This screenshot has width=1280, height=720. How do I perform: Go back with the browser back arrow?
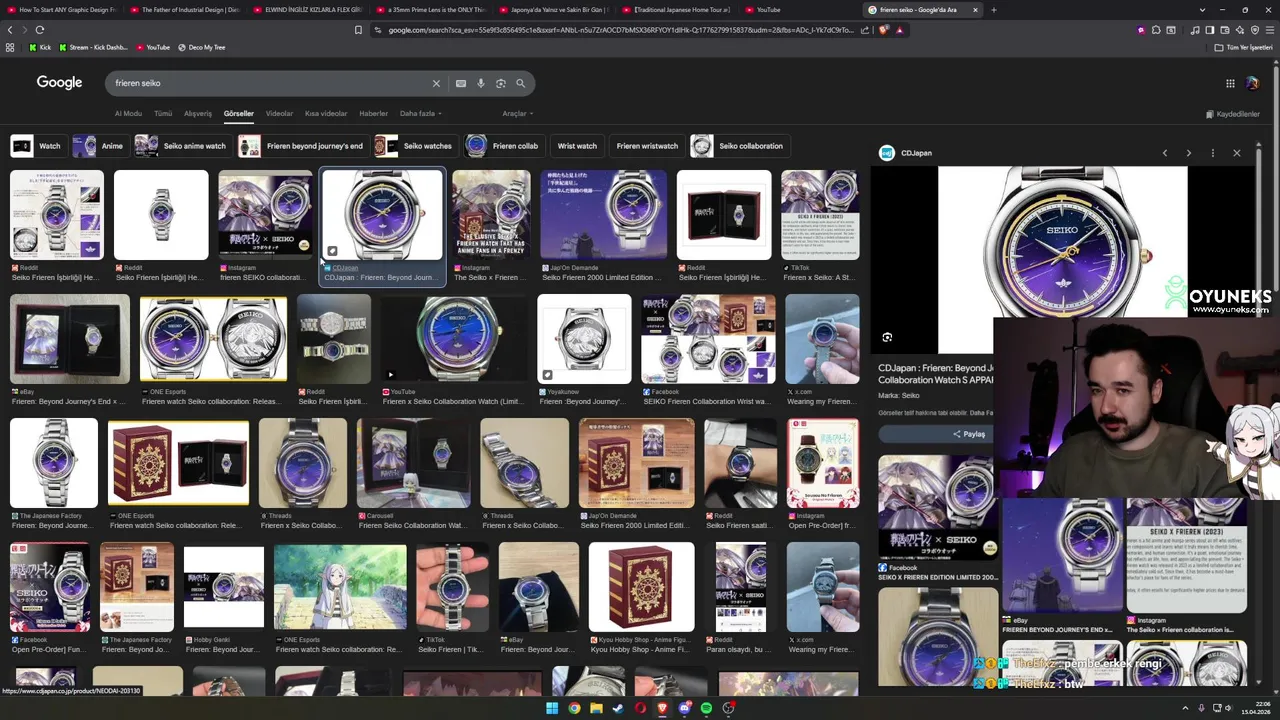coord(10,30)
